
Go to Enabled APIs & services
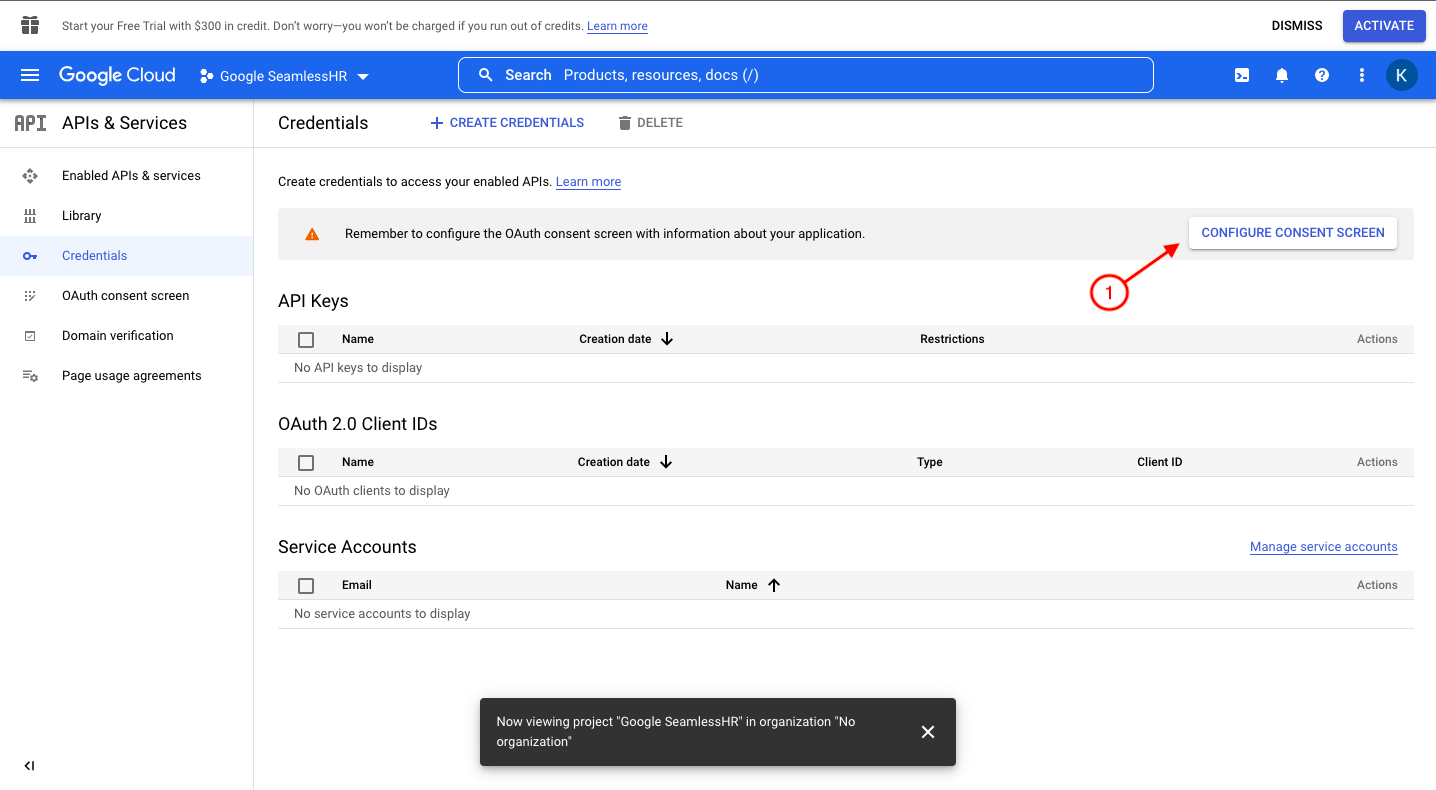[x=131, y=176]
